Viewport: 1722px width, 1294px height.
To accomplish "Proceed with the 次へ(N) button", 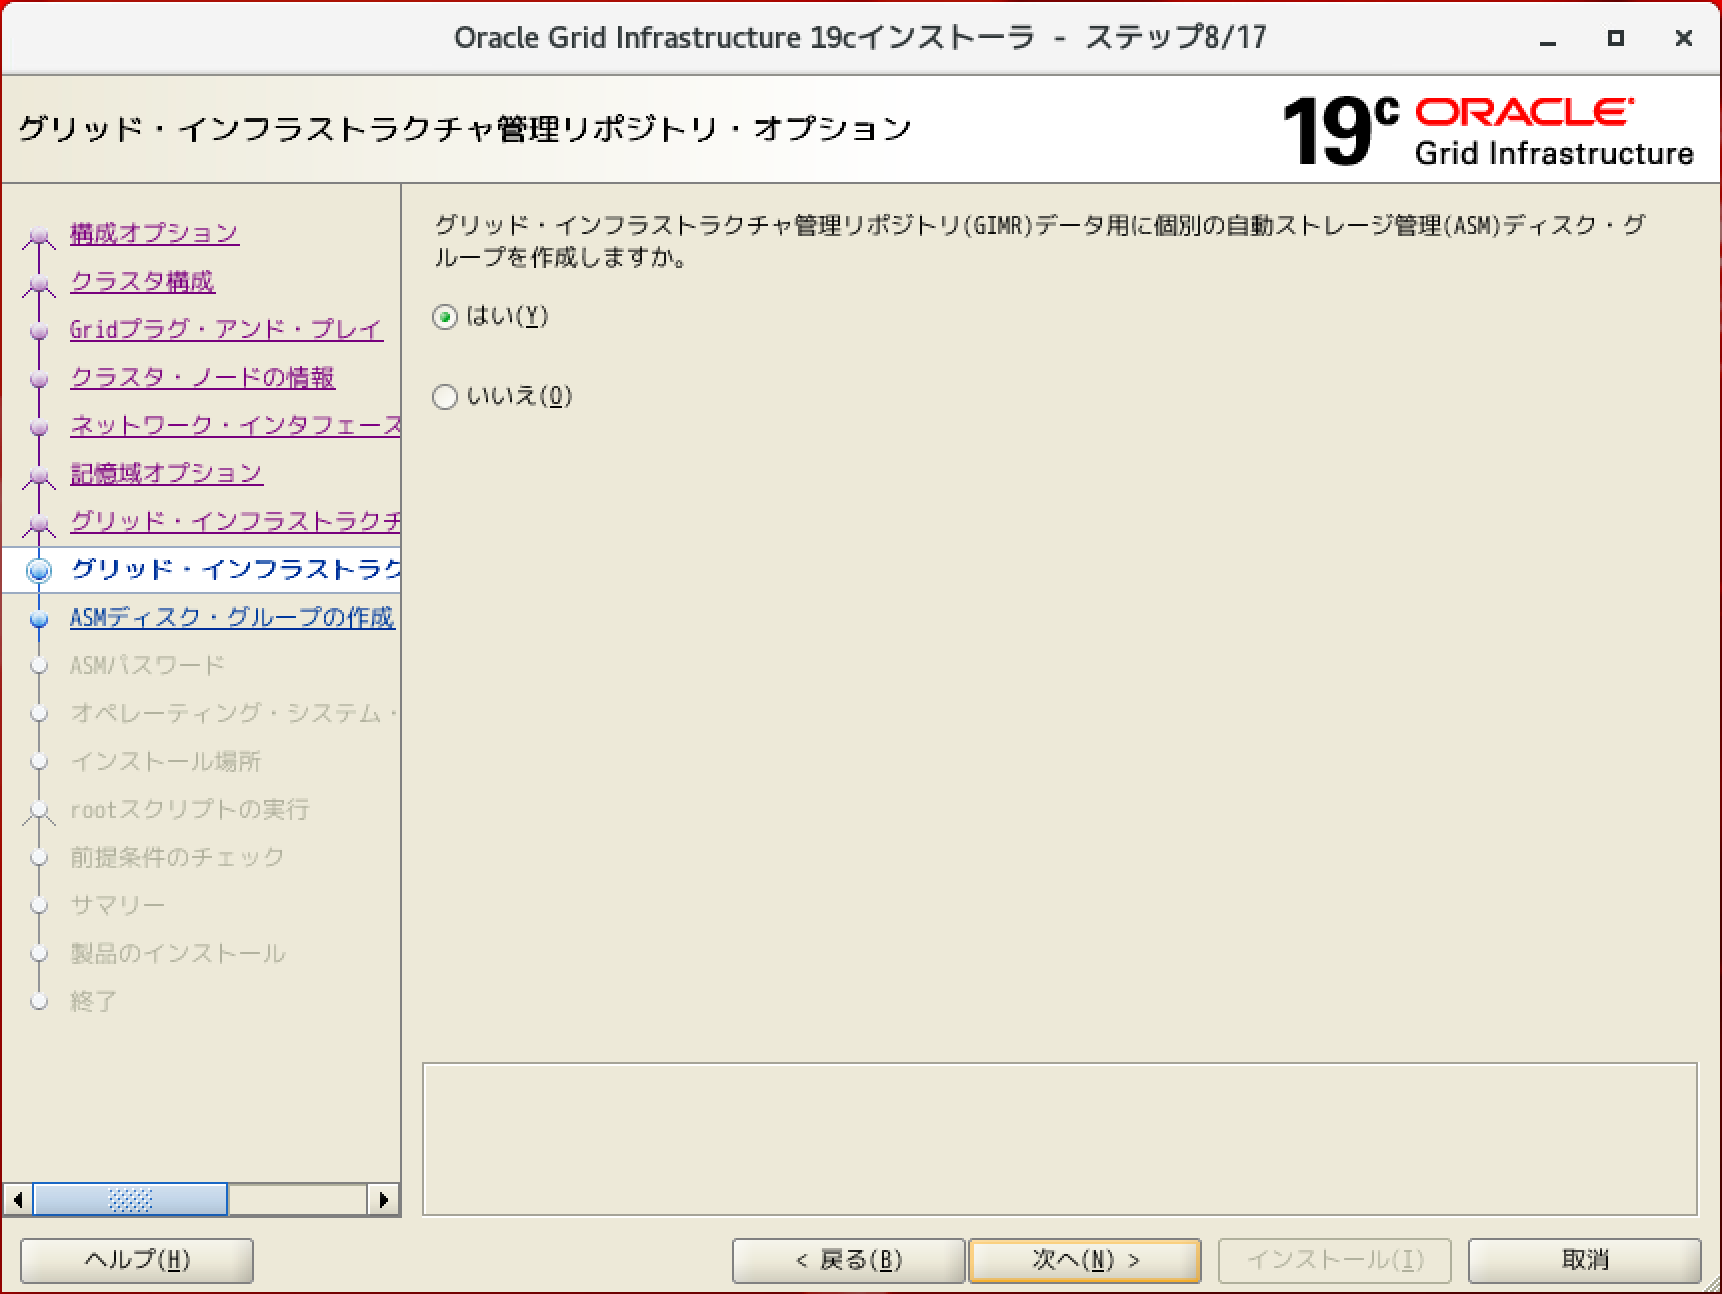I will pyautogui.click(x=1085, y=1260).
